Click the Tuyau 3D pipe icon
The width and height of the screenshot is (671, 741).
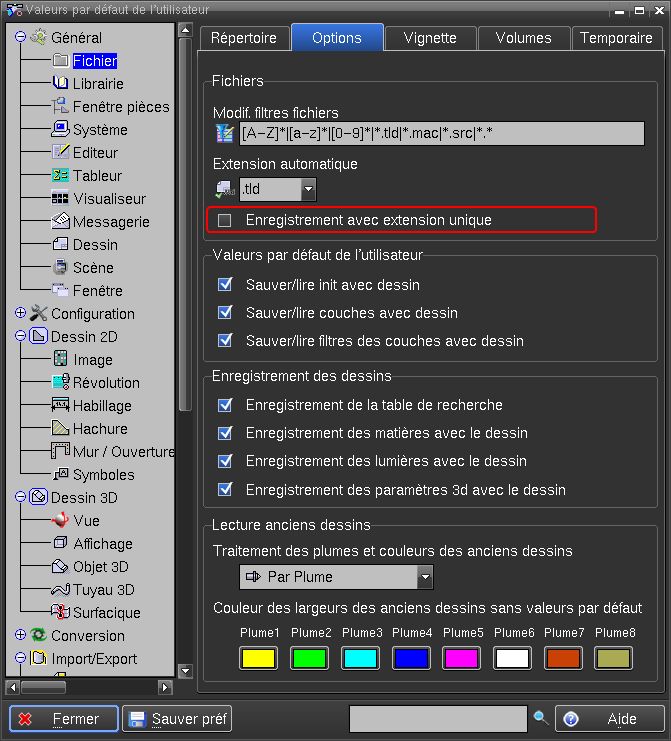[x=60, y=590]
